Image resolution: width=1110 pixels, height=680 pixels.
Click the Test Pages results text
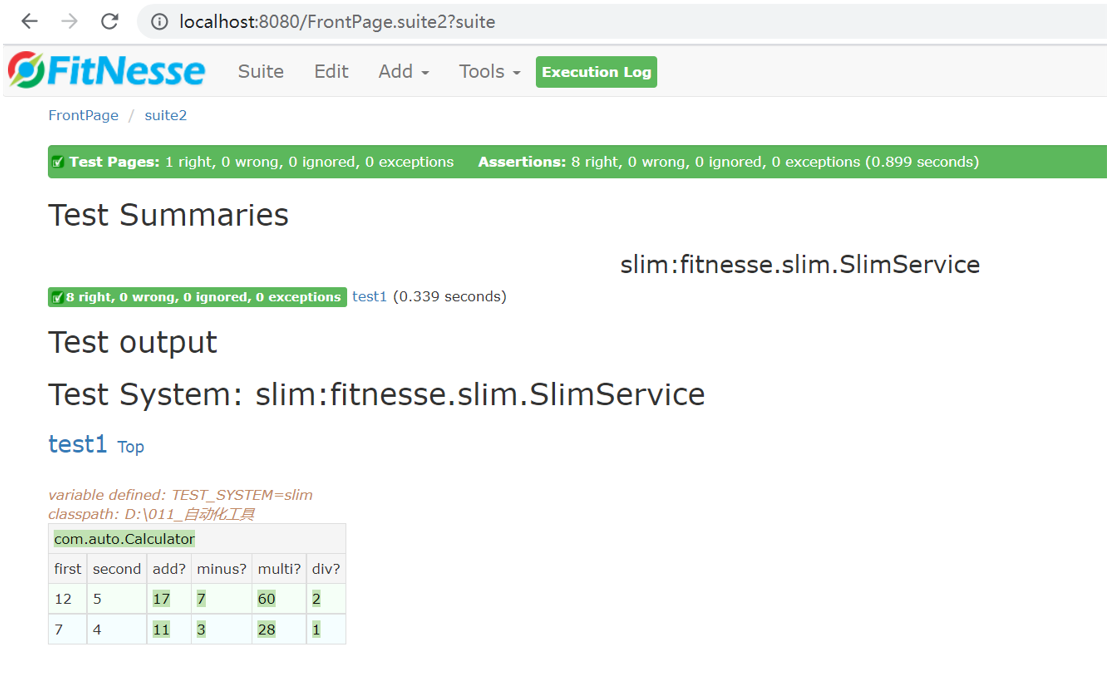point(261,162)
